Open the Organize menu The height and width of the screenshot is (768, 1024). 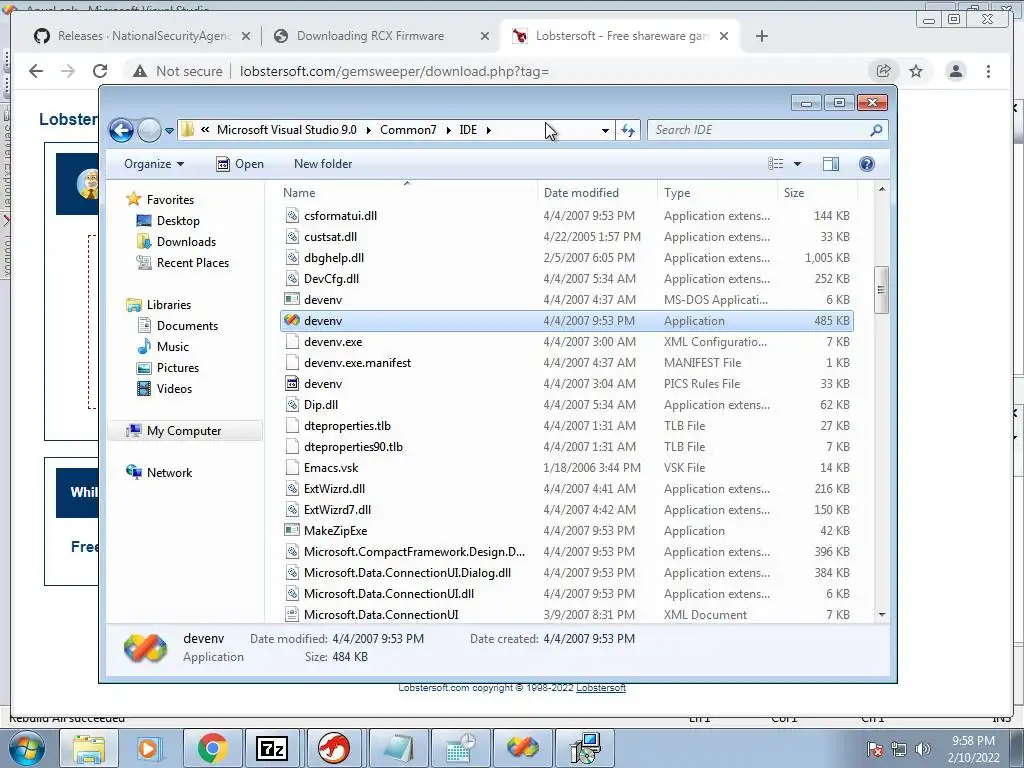tap(154, 164)
